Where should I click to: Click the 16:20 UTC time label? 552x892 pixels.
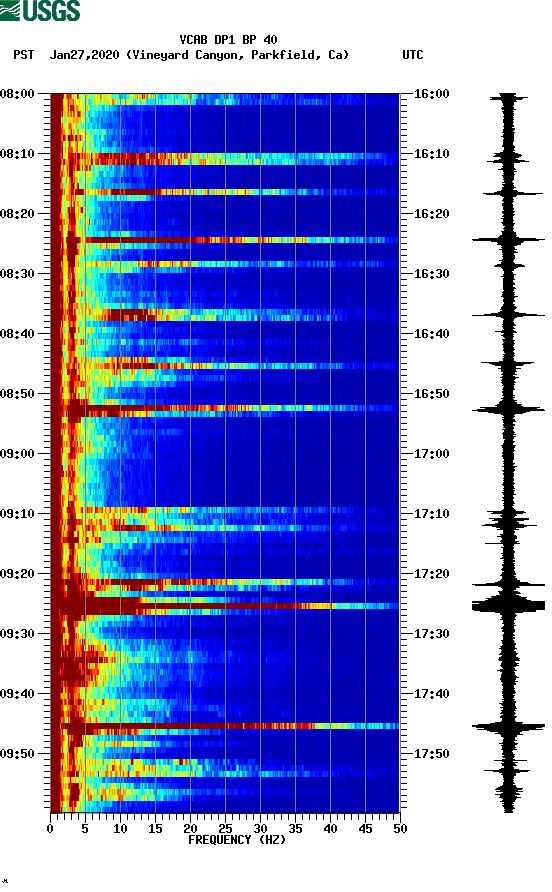pyautogui.click(x=431, y=214)
